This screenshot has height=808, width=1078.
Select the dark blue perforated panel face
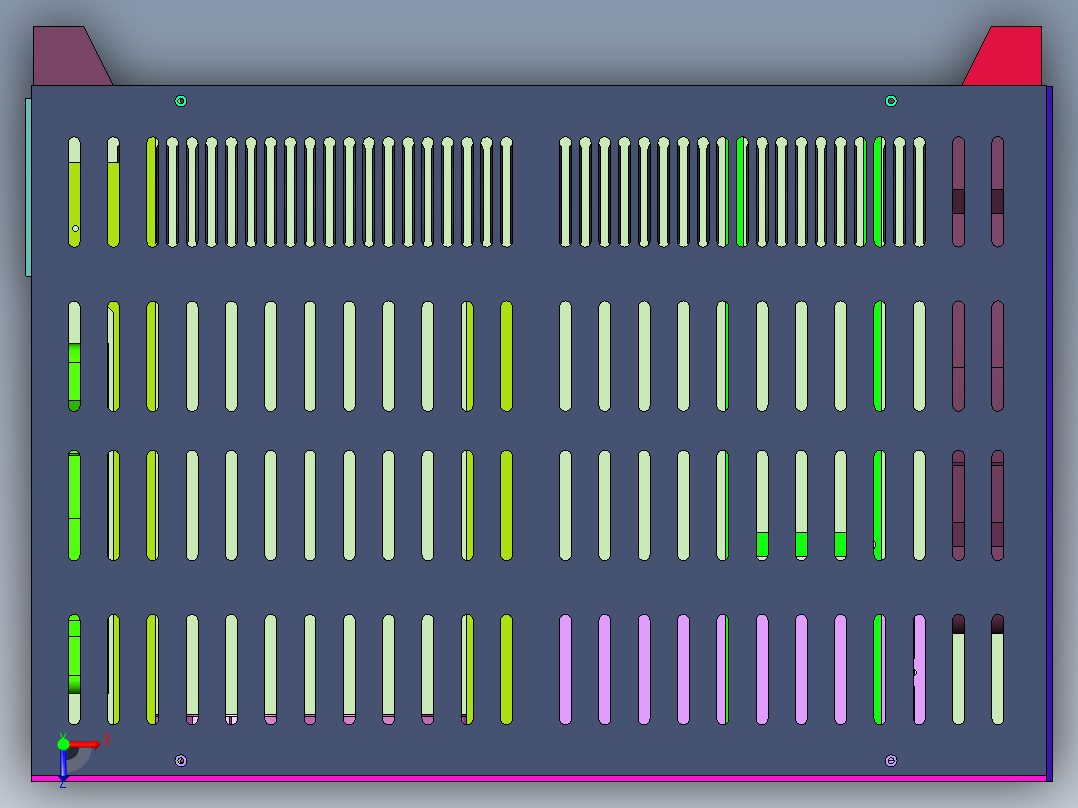point(539,430)
